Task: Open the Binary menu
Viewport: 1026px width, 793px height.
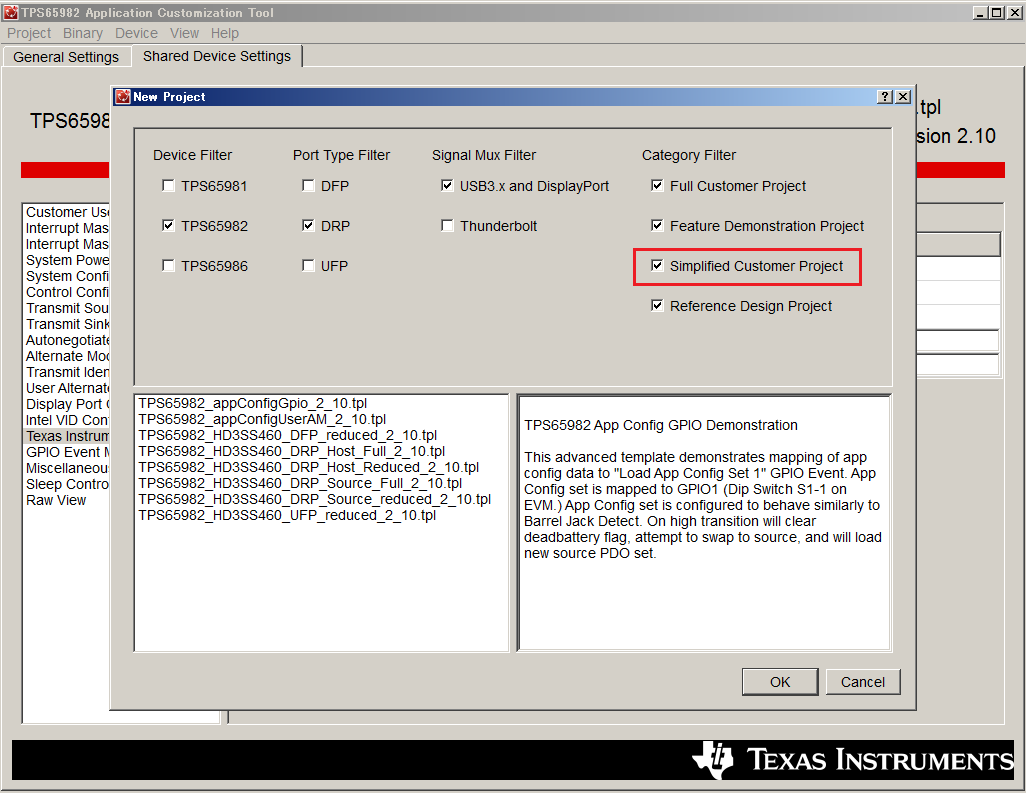Action: tap(82, 33)
